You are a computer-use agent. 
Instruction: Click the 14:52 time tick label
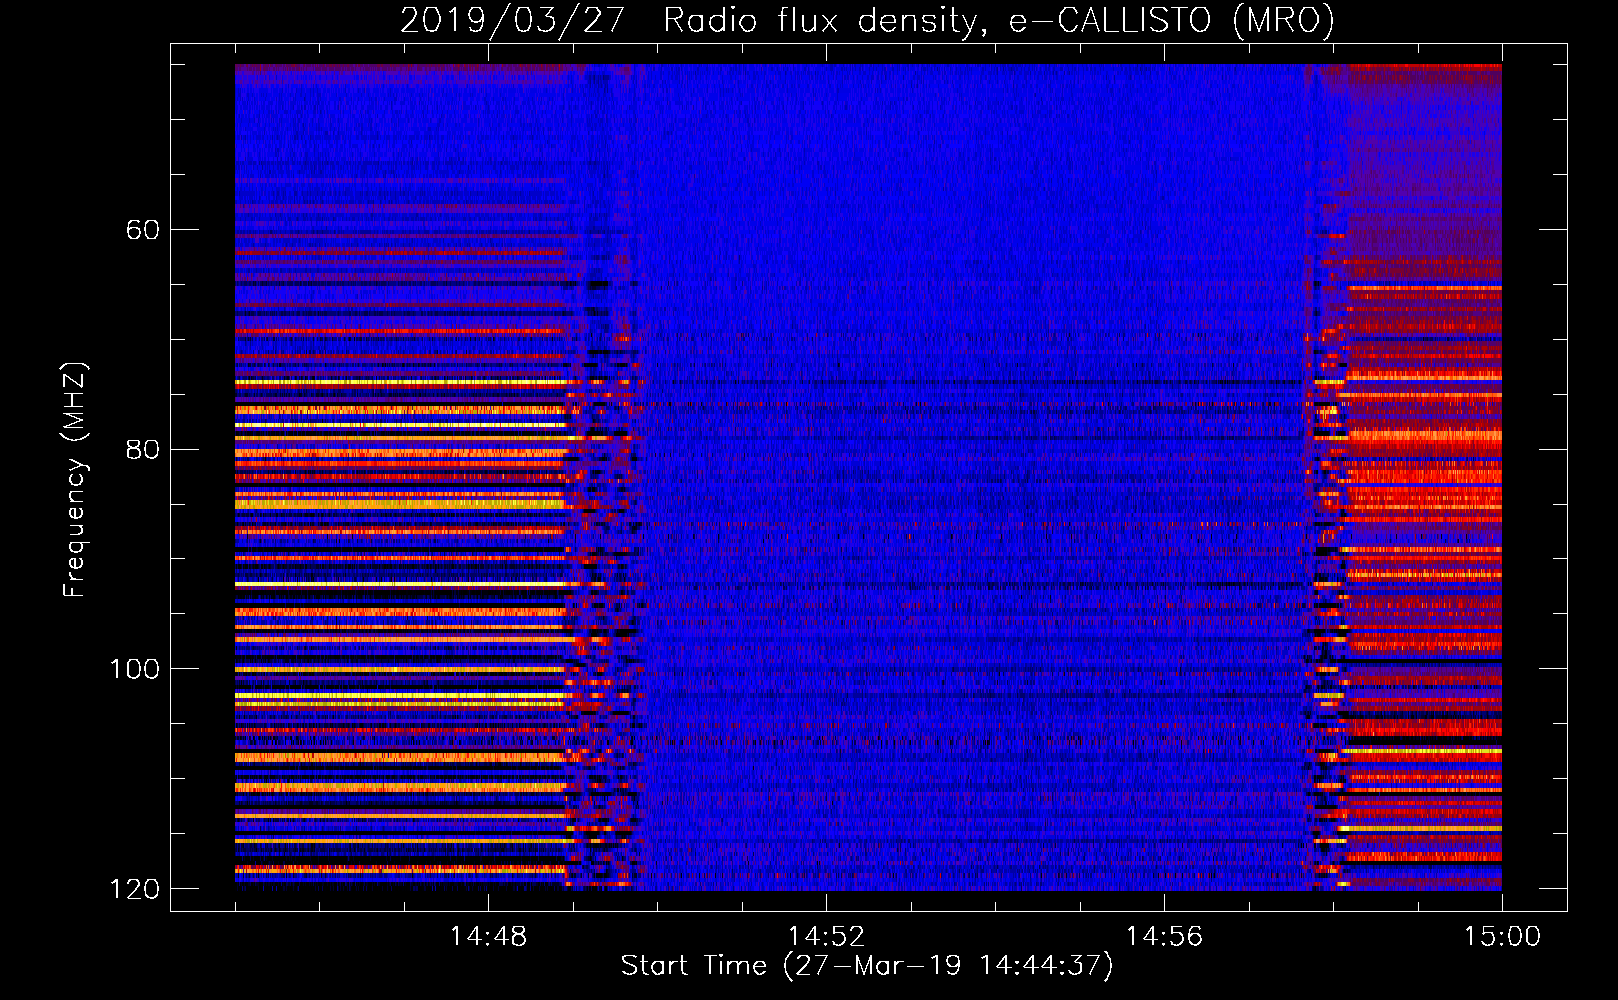tap(826, 937)
